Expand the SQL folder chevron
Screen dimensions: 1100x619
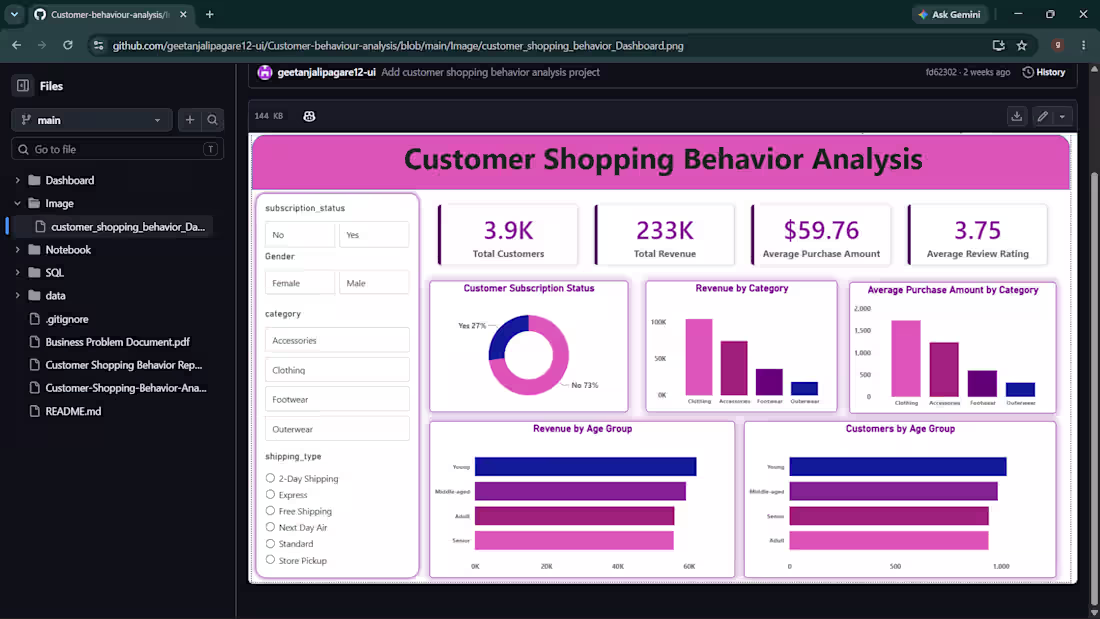point(18,272)
